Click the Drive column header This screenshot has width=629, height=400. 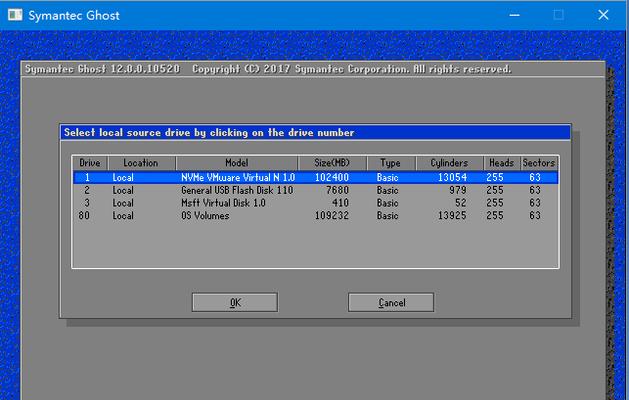[x=90, y=163]
